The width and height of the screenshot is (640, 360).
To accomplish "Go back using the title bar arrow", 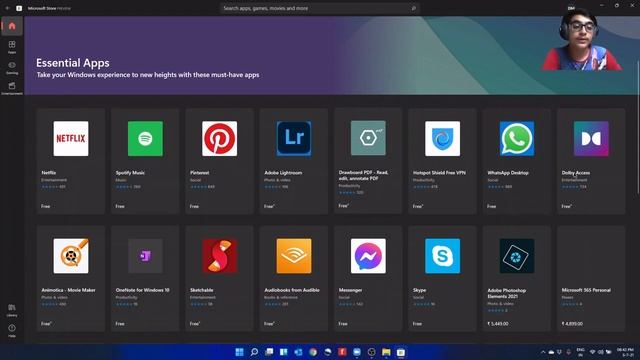I will 7,8.
